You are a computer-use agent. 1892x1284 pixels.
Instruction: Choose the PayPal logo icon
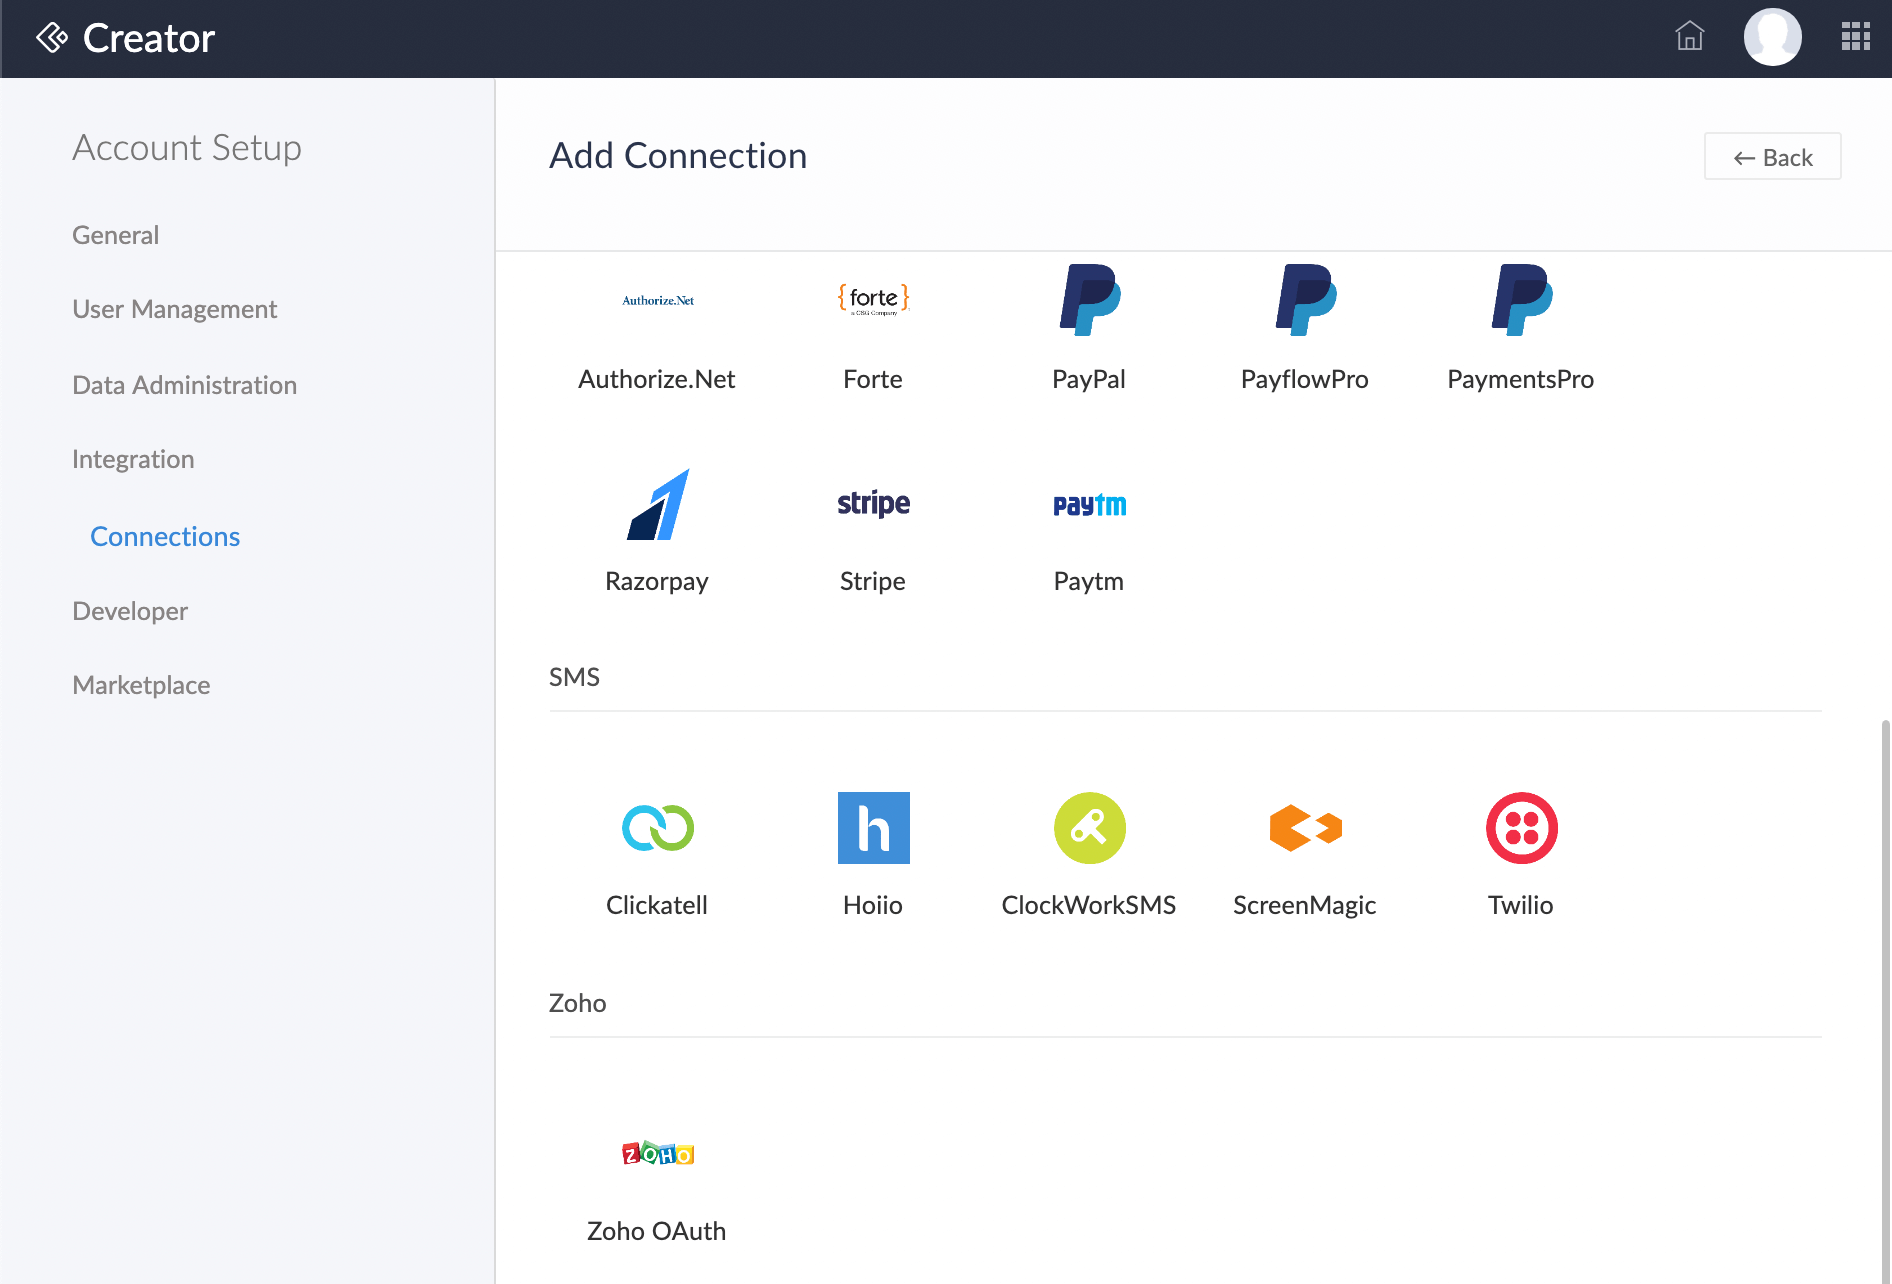click(x=1090, y=300)
